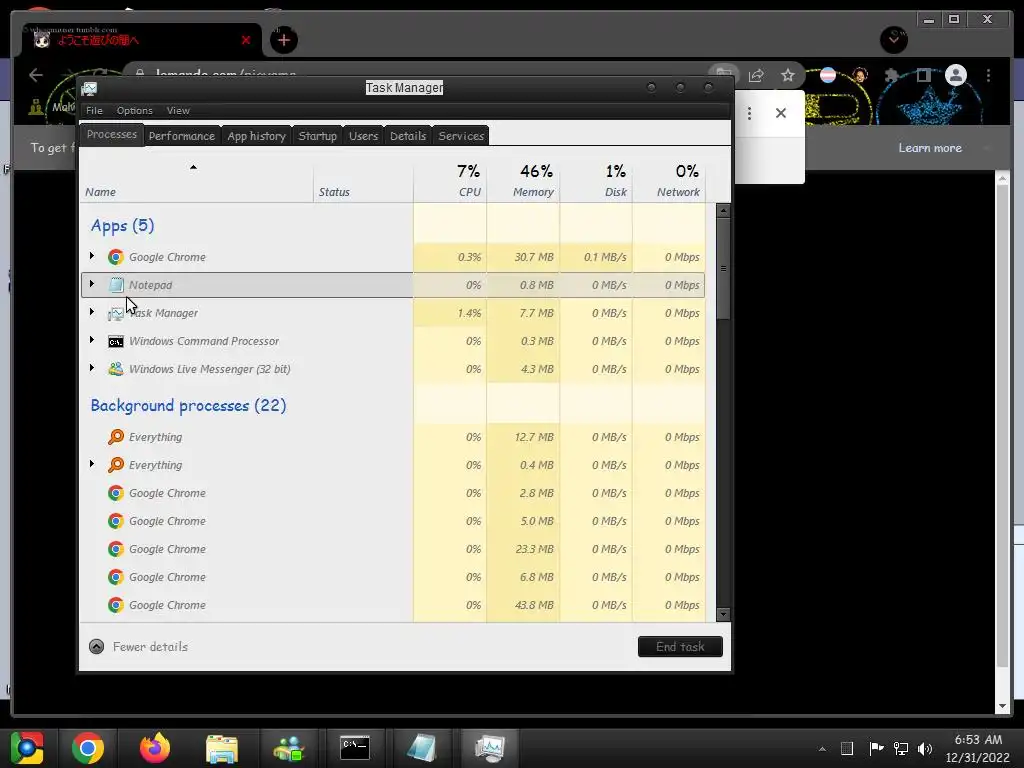Switch to the Startup tab
The image size is (1024, 768).
317,136
